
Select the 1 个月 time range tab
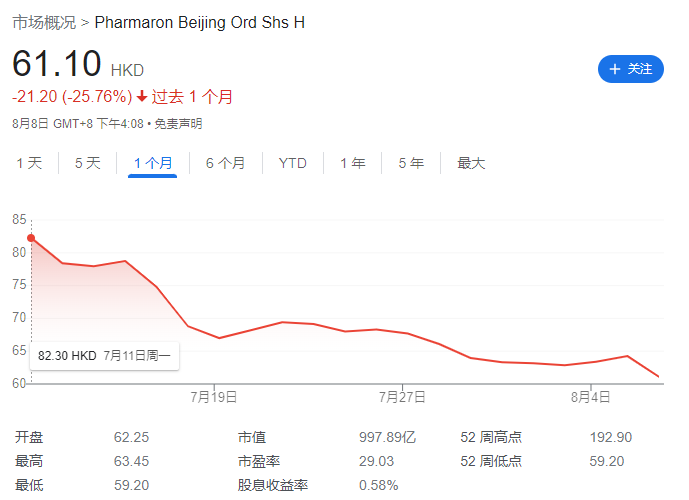coord(152,163)
